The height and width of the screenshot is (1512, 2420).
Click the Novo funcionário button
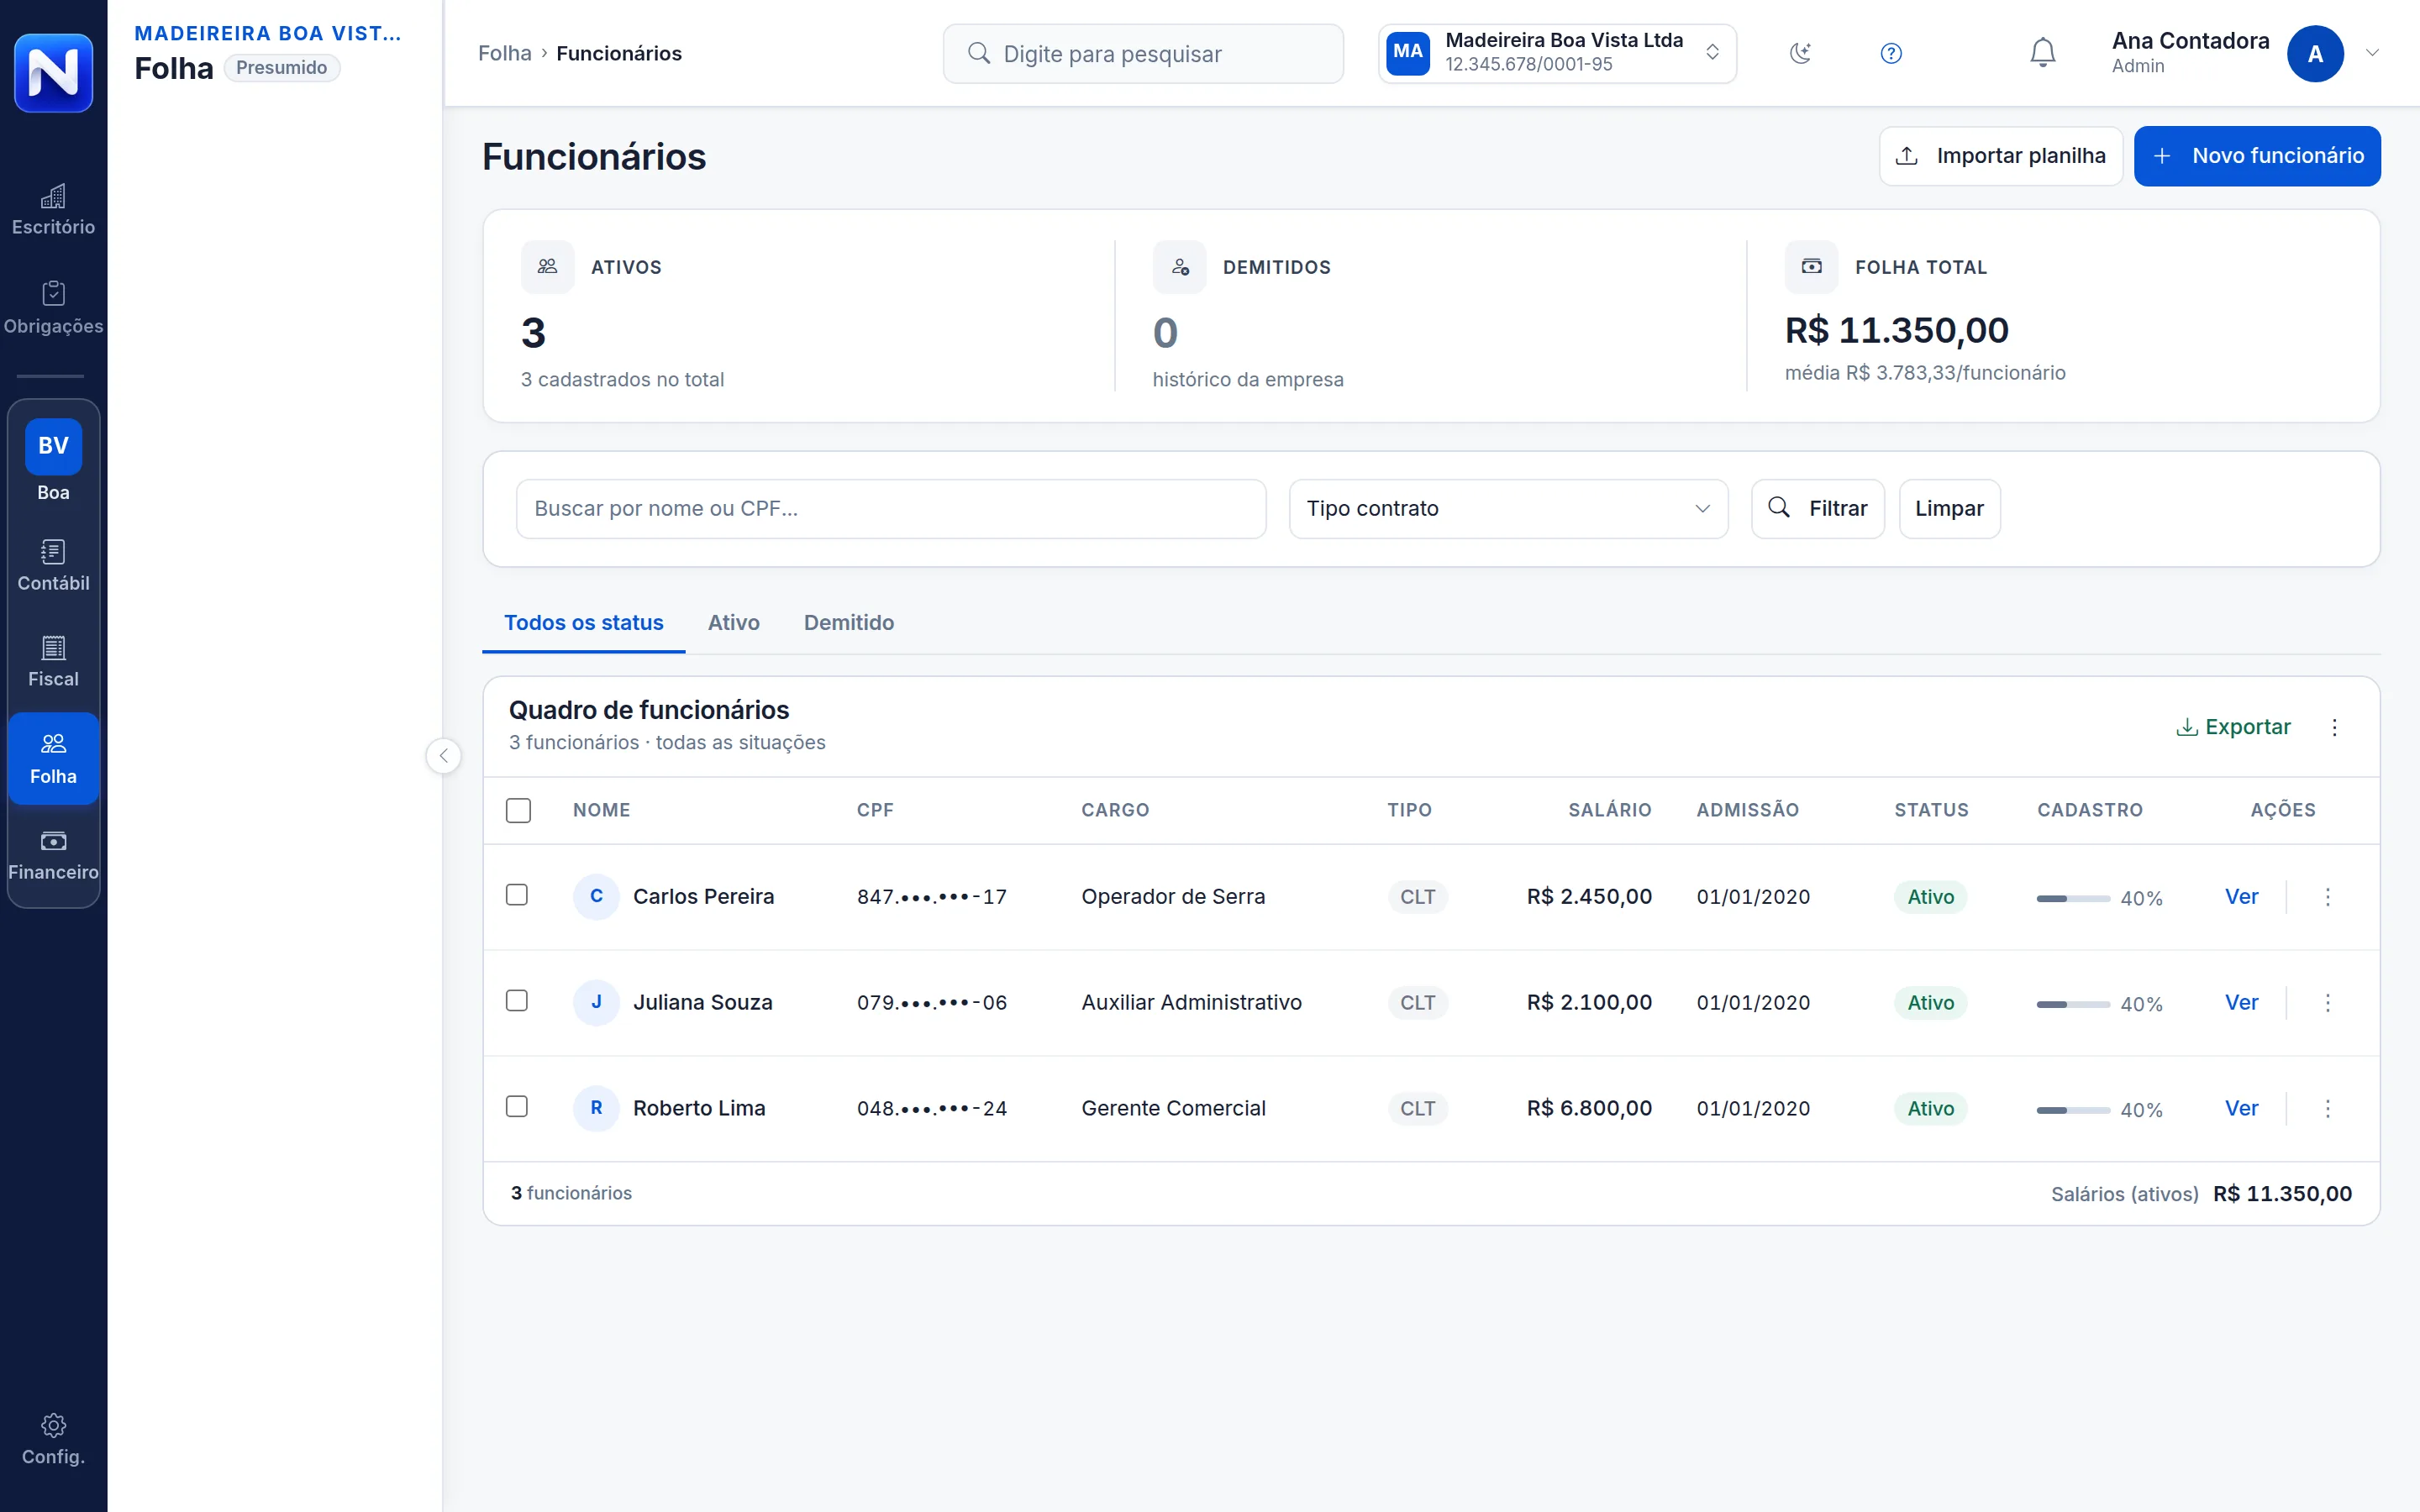(2257, 156)
